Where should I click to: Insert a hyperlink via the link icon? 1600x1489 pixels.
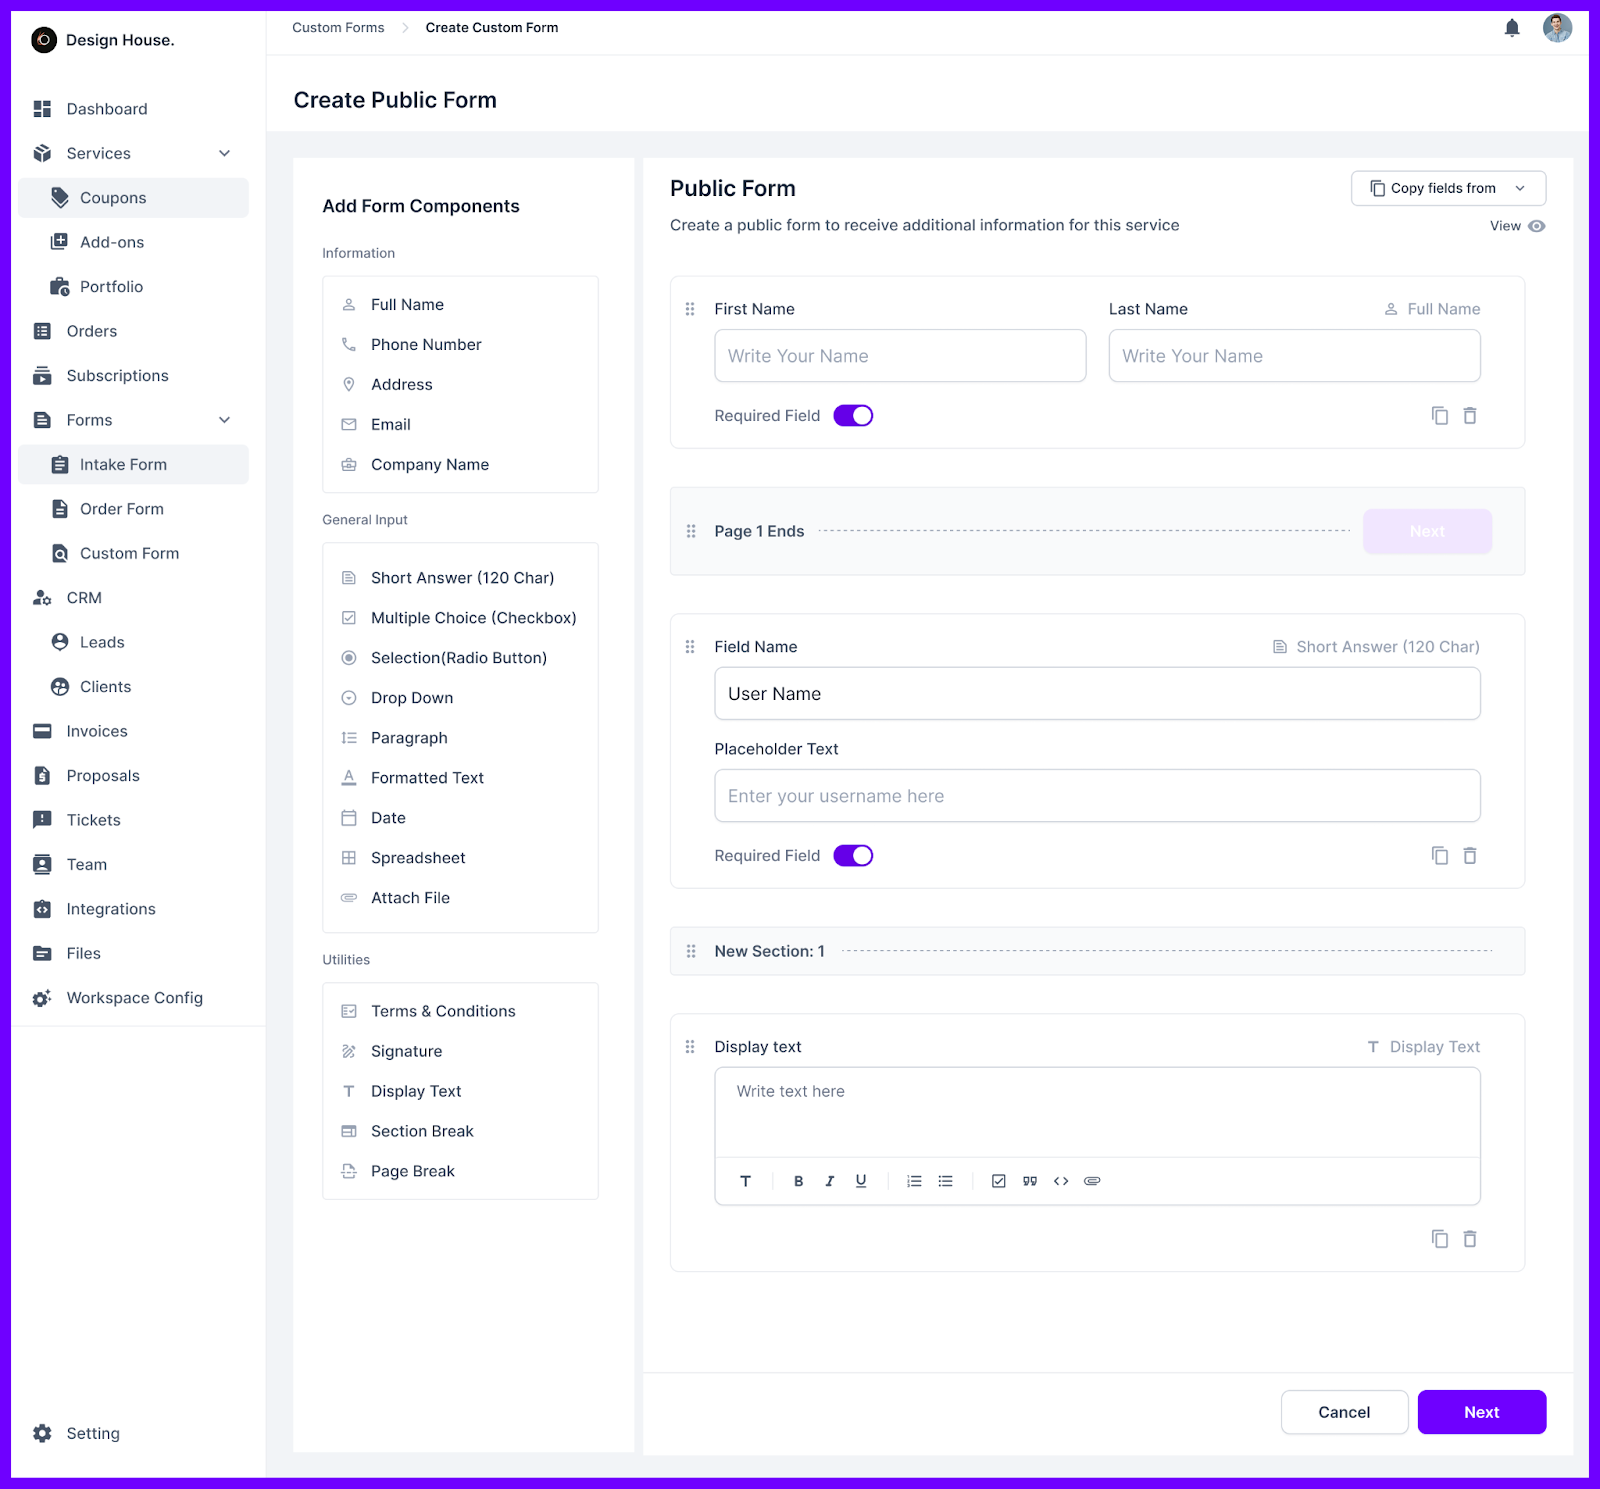point(1092,1181)
